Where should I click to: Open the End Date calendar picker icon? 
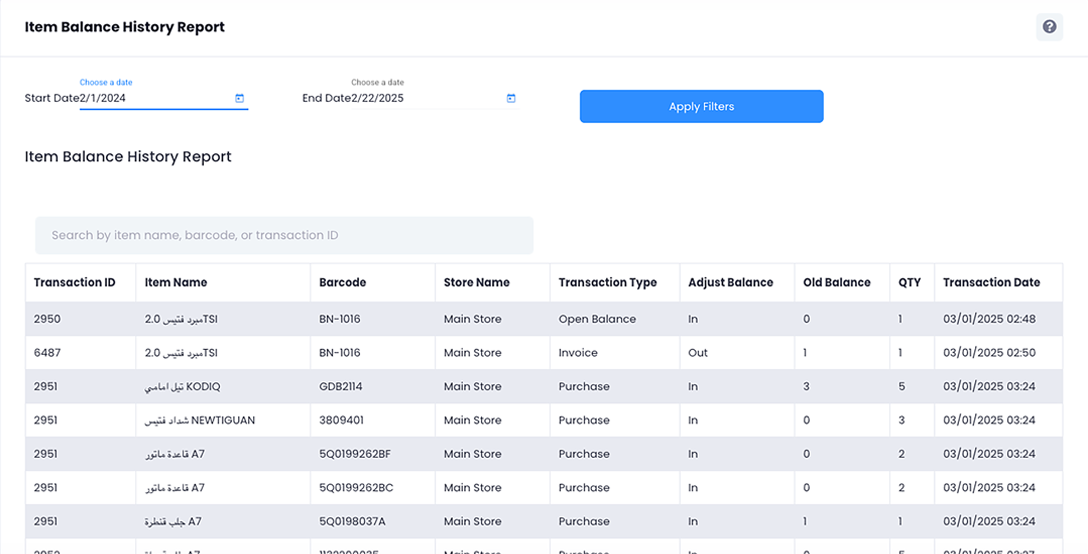coord(511,98)
